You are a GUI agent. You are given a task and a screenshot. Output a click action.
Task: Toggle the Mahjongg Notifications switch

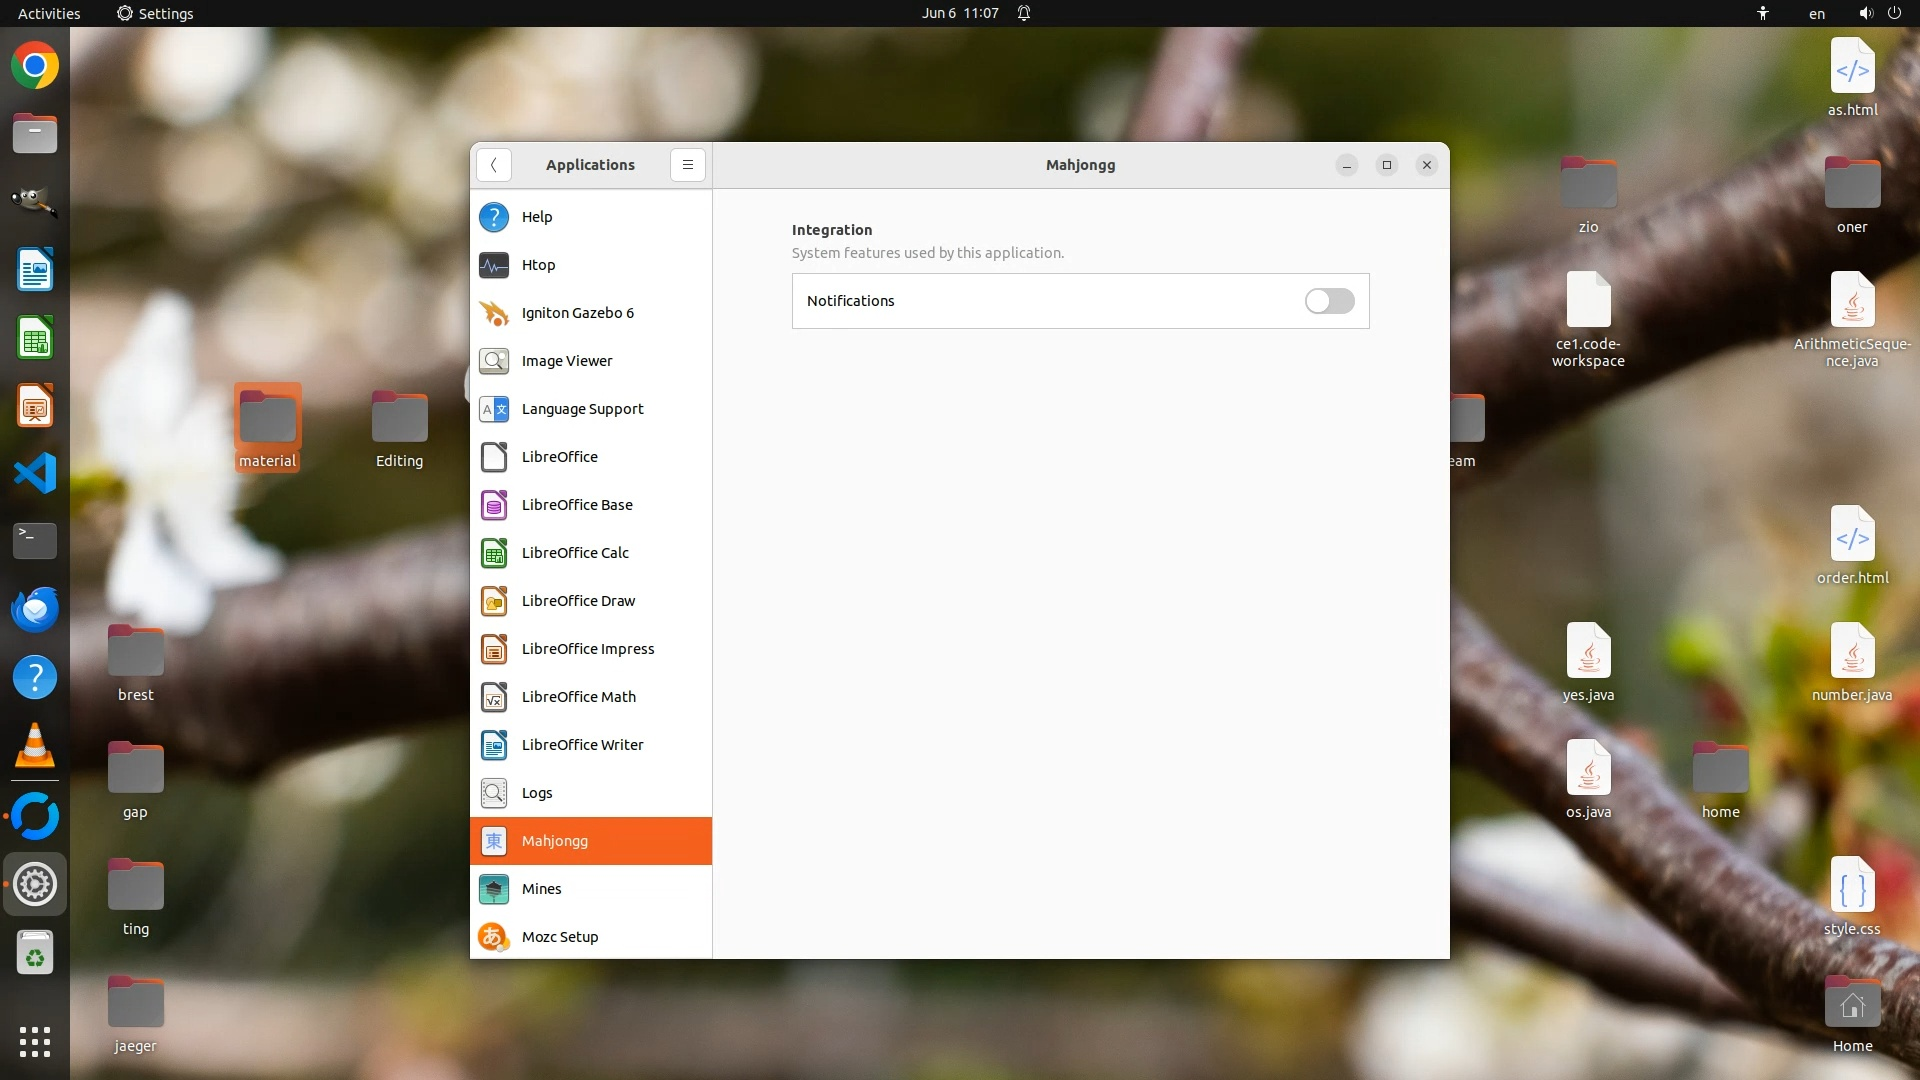coord(1329,301)
